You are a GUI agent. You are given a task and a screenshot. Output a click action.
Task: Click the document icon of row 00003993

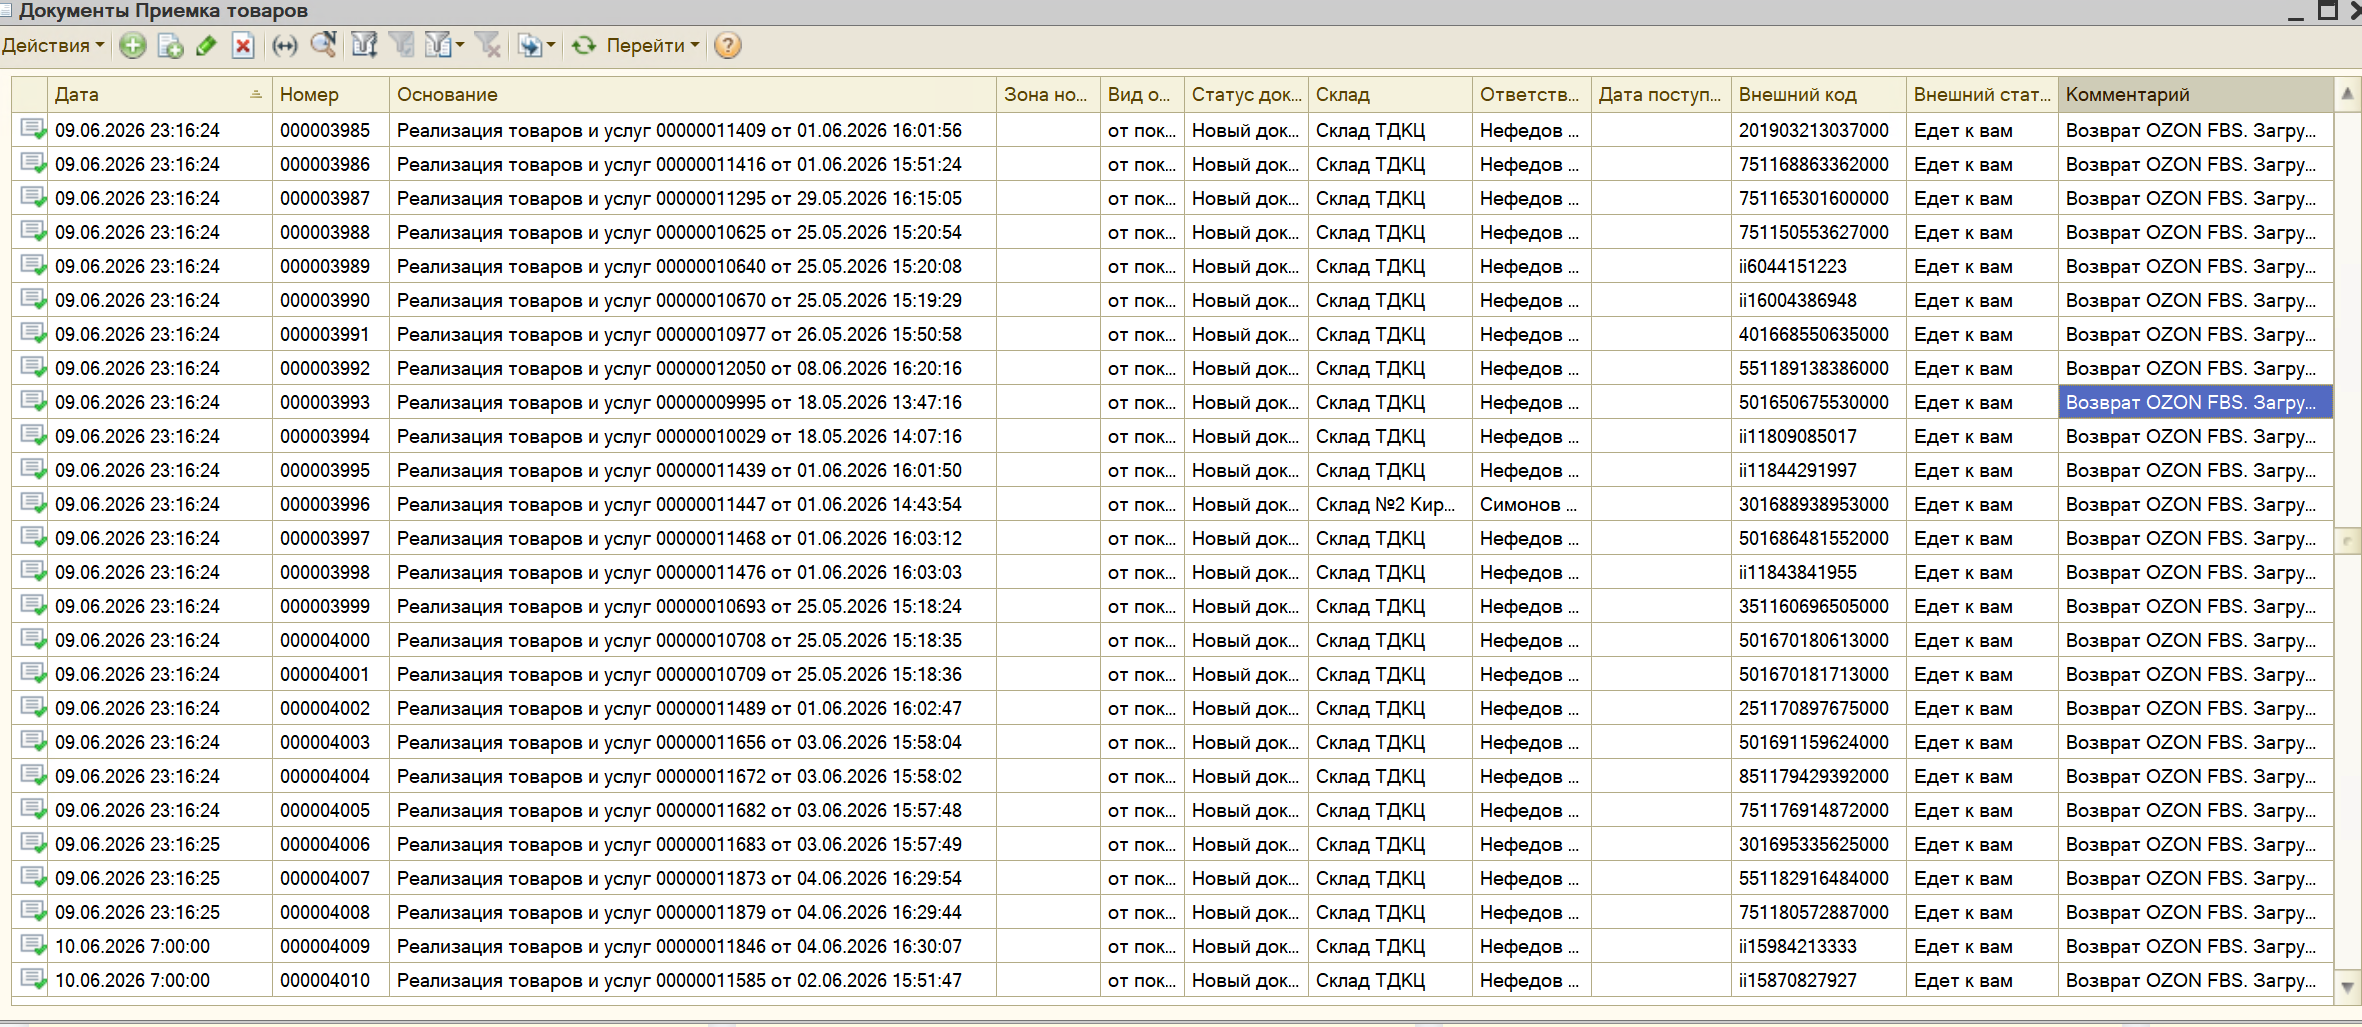pos(33,402)
